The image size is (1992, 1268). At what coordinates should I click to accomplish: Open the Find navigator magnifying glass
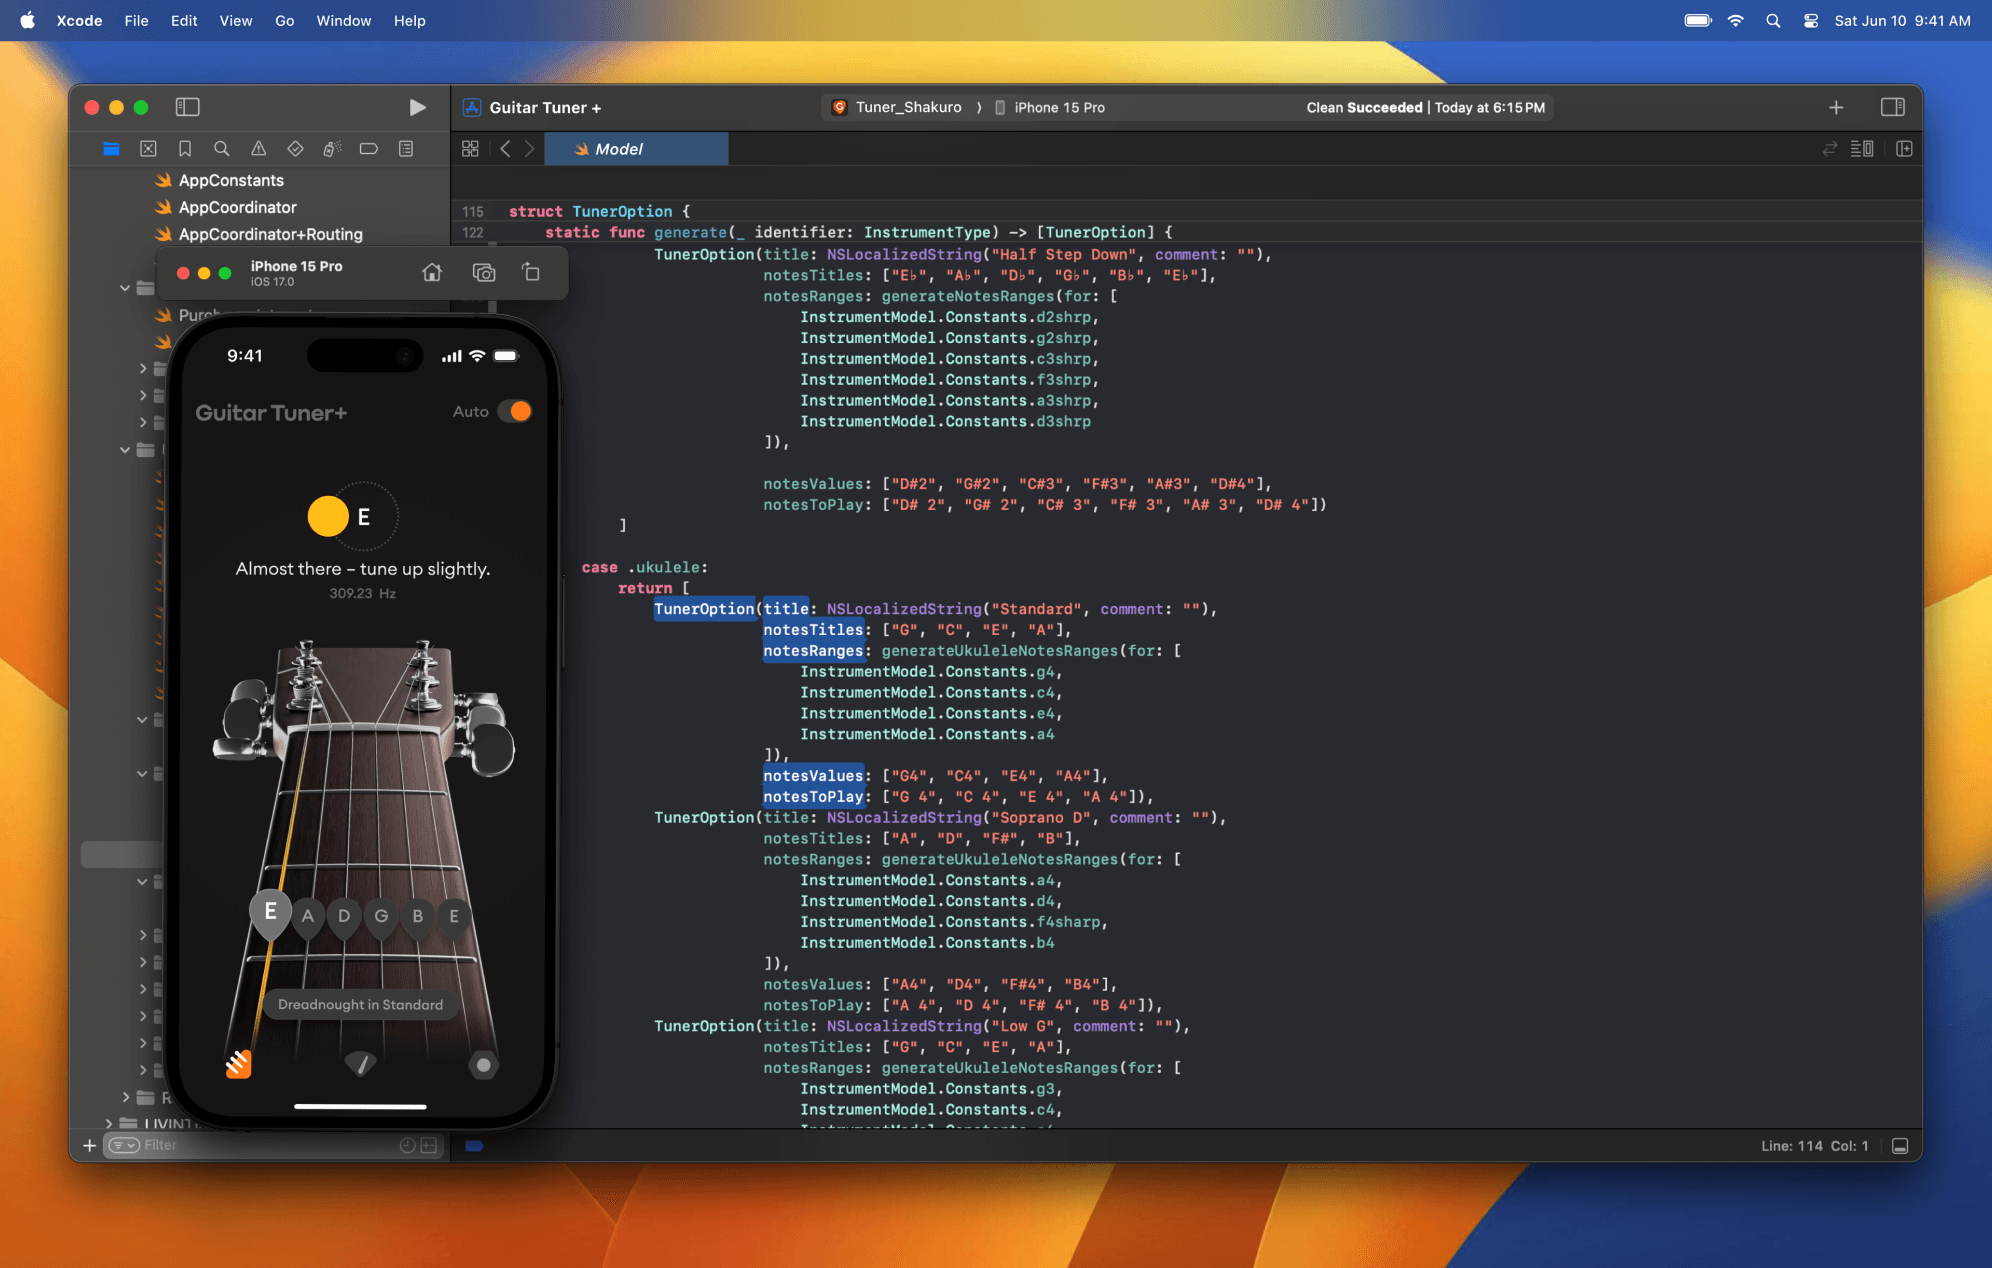(222, 148)
